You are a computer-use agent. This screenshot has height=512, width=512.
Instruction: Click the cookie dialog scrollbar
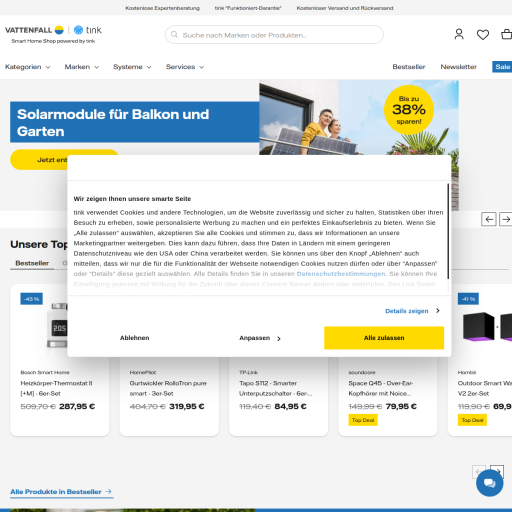[448, 231]
